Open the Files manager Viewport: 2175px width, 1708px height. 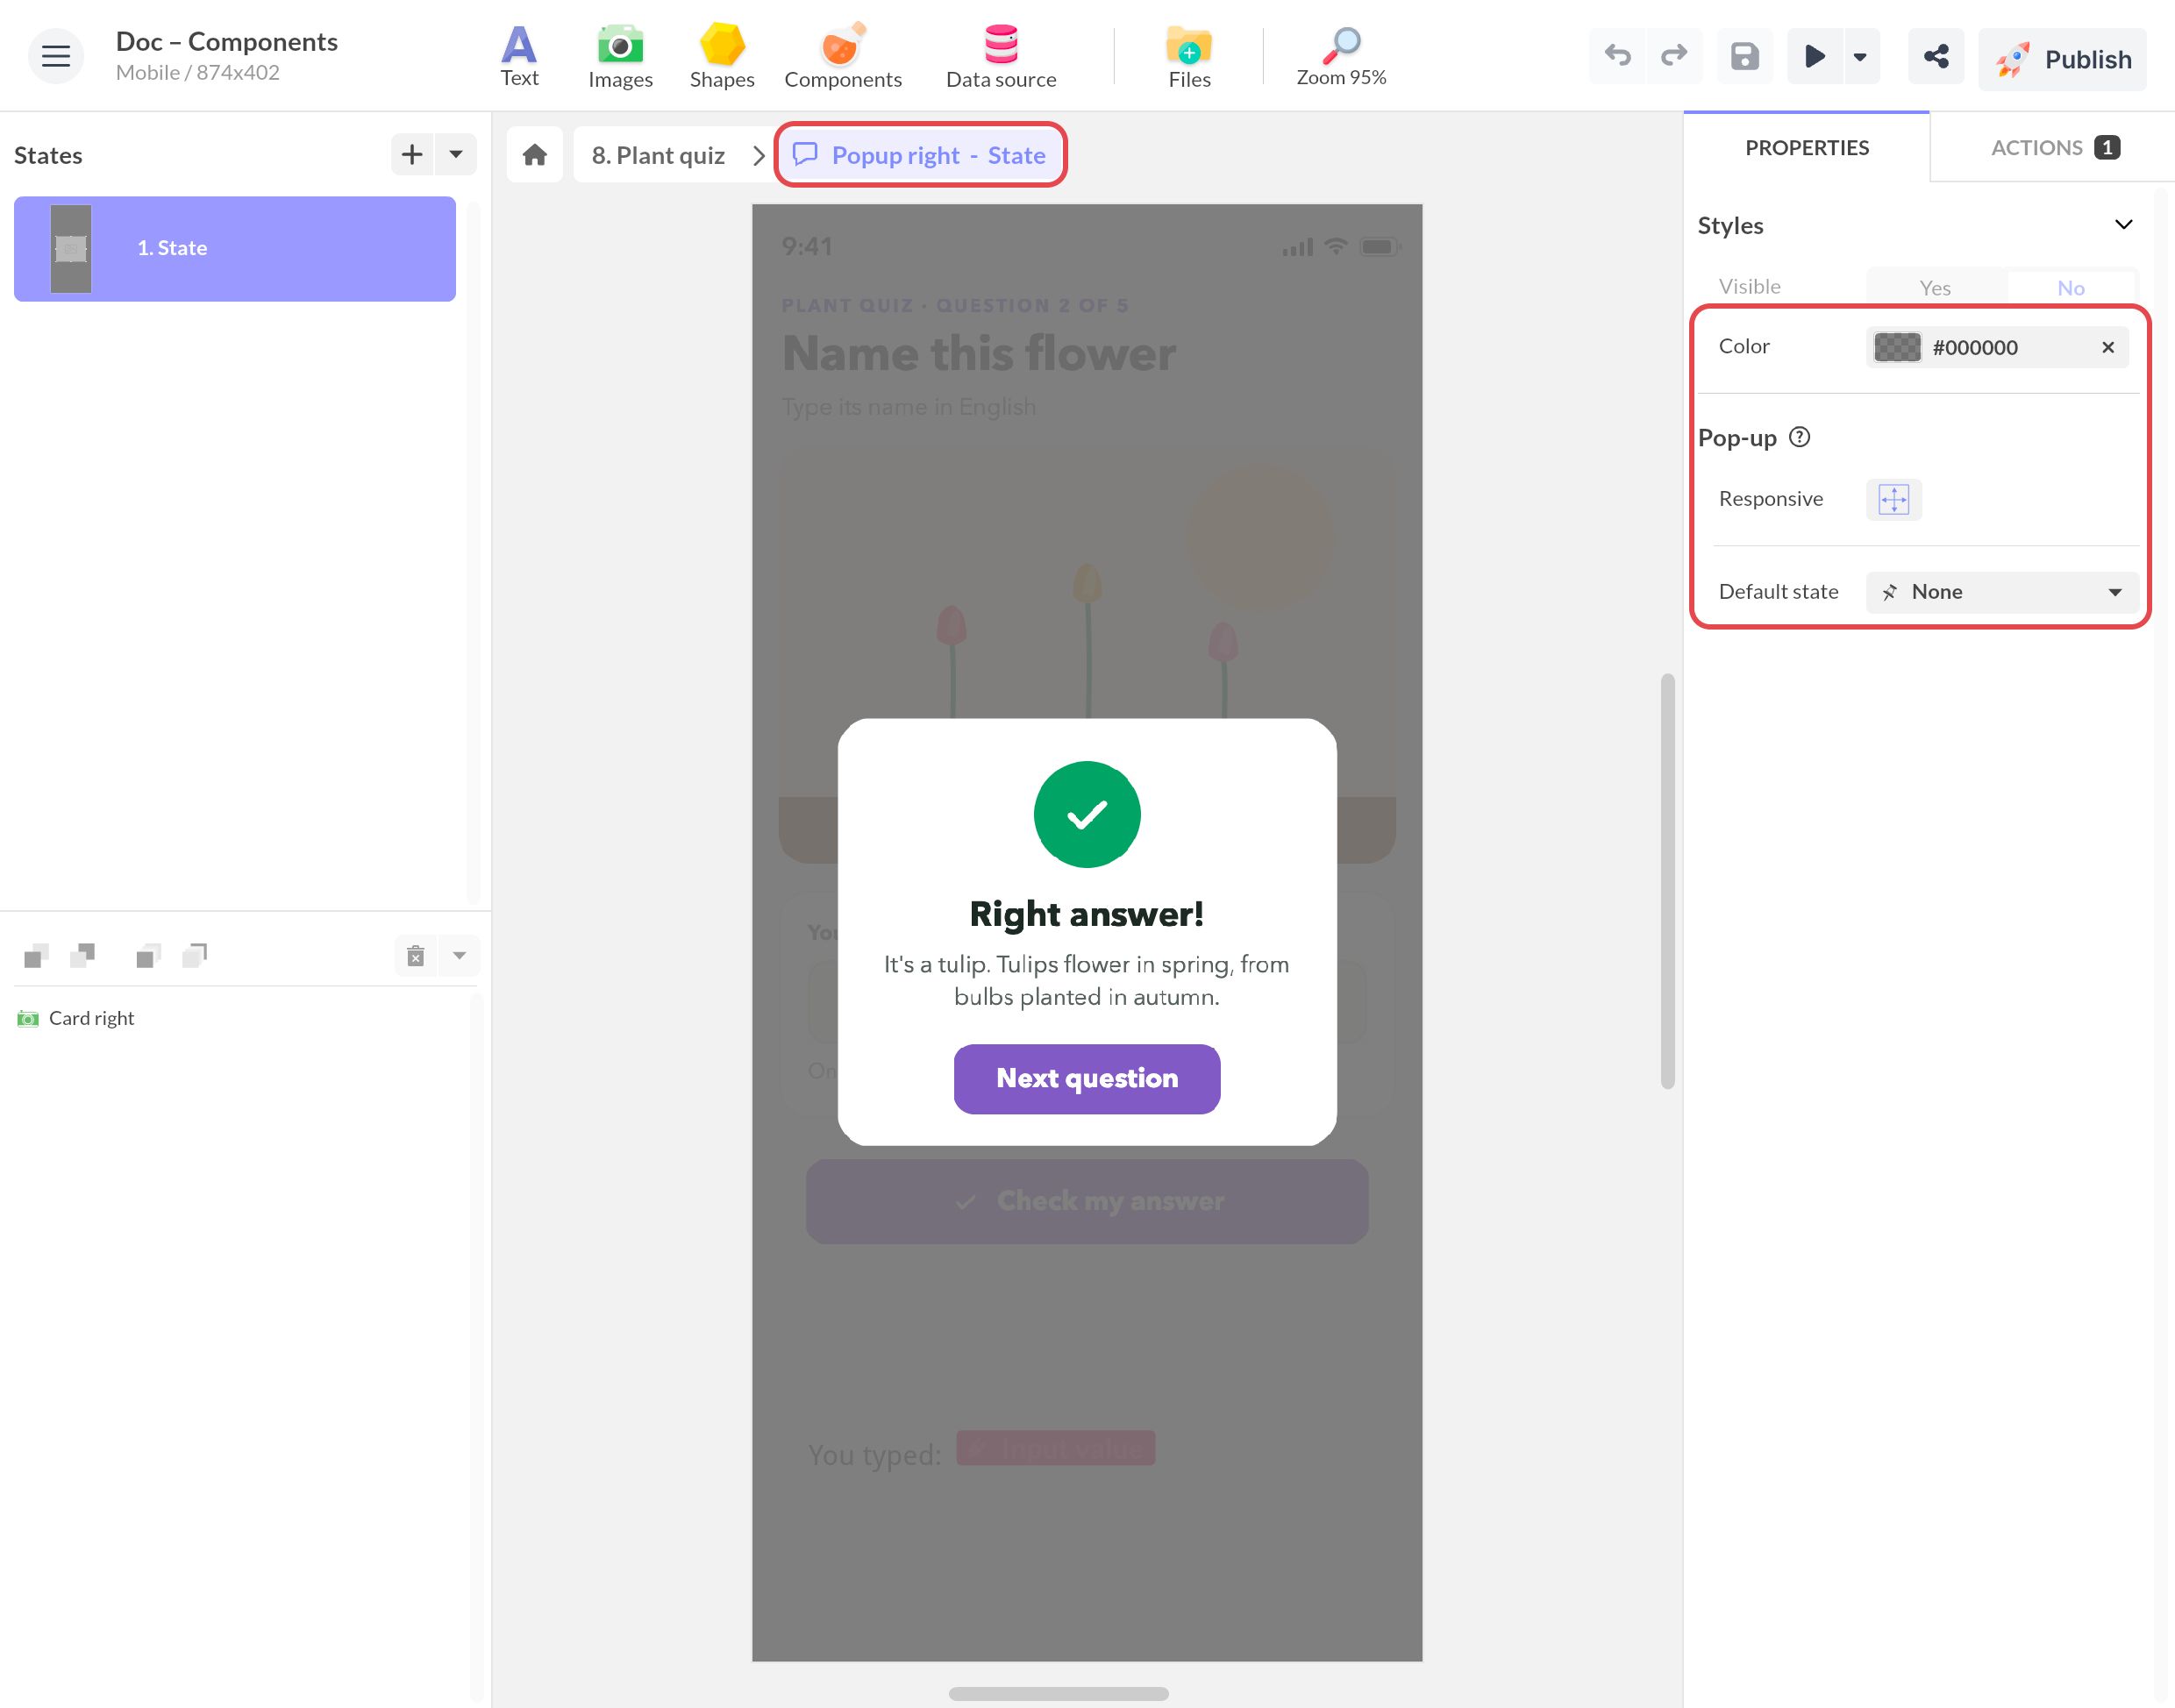(x=1189, y=56)
